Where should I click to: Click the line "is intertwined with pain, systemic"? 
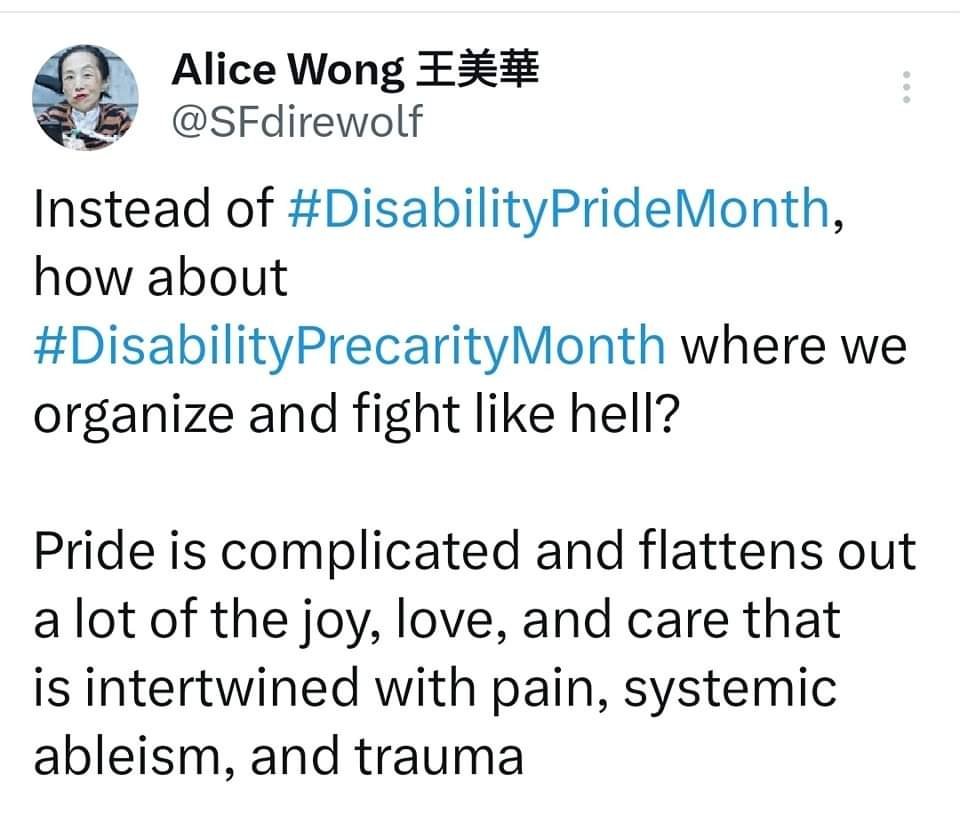click(x=434, y=689)
